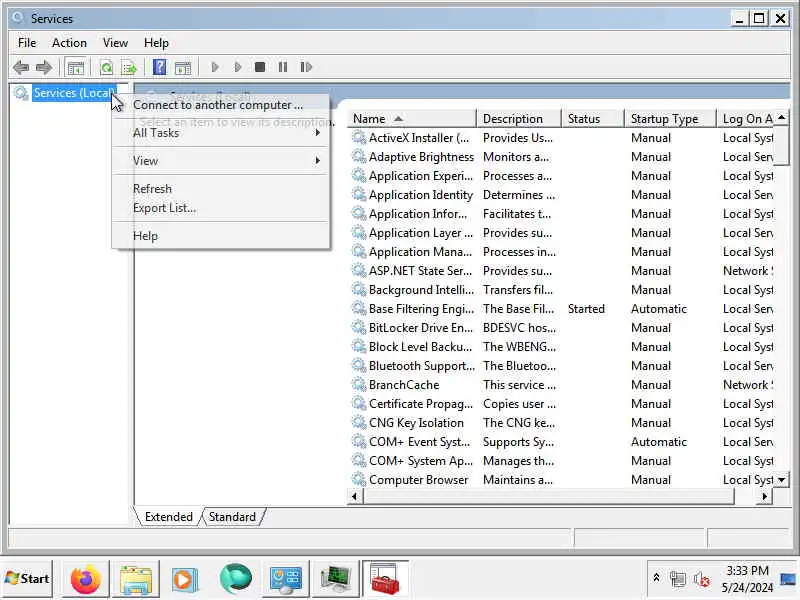Viewport: 800px width, 600px height.
Task: Click the Export List toolbar icon
Action: click(129, 67)
